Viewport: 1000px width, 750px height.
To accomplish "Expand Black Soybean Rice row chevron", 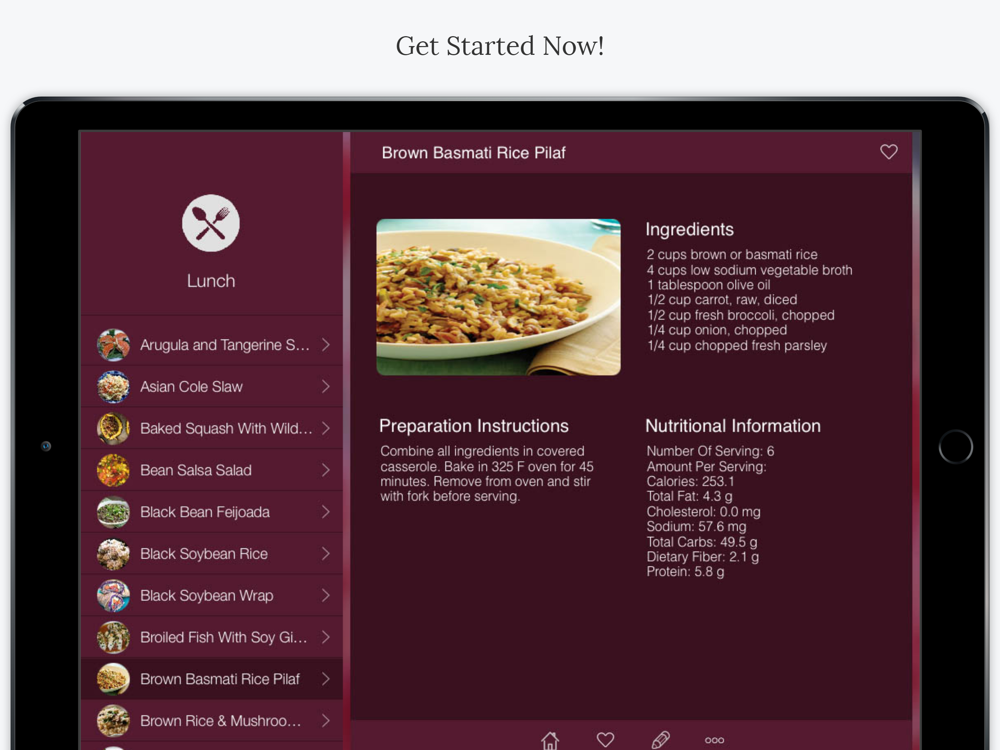I will point(326,554).
